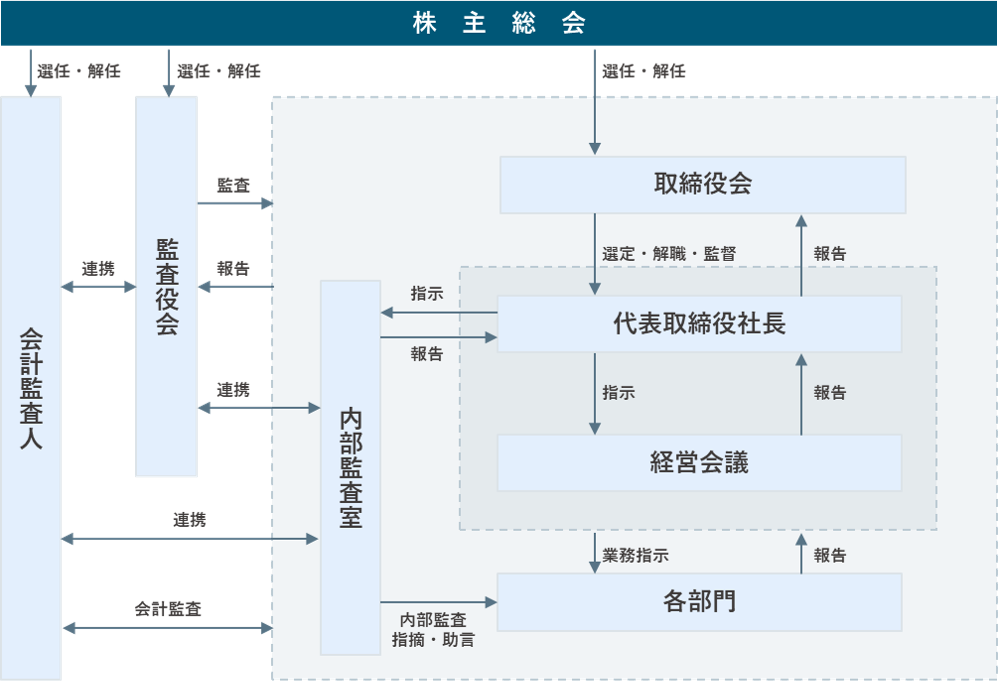Click the 株主総会 header box
This screenshot has height=681, width=998.
pyautogui.click(x=499, y=21)
